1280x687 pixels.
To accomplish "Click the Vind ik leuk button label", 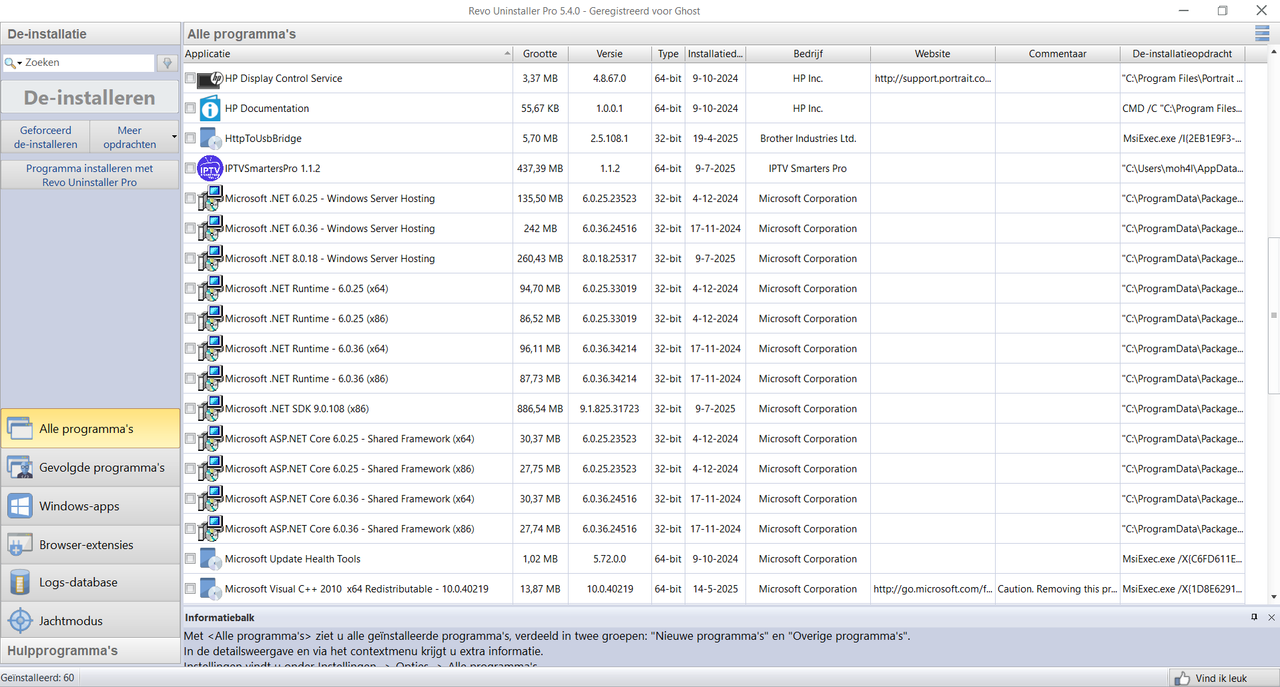I will 1221,678.
